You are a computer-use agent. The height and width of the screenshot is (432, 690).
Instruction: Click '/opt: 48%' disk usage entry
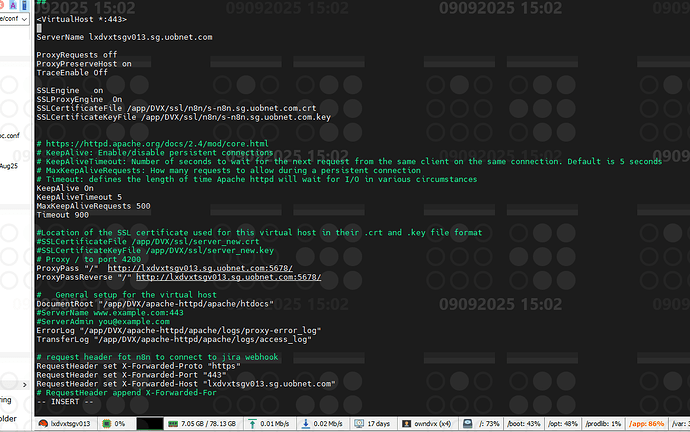tap(563, 424)
